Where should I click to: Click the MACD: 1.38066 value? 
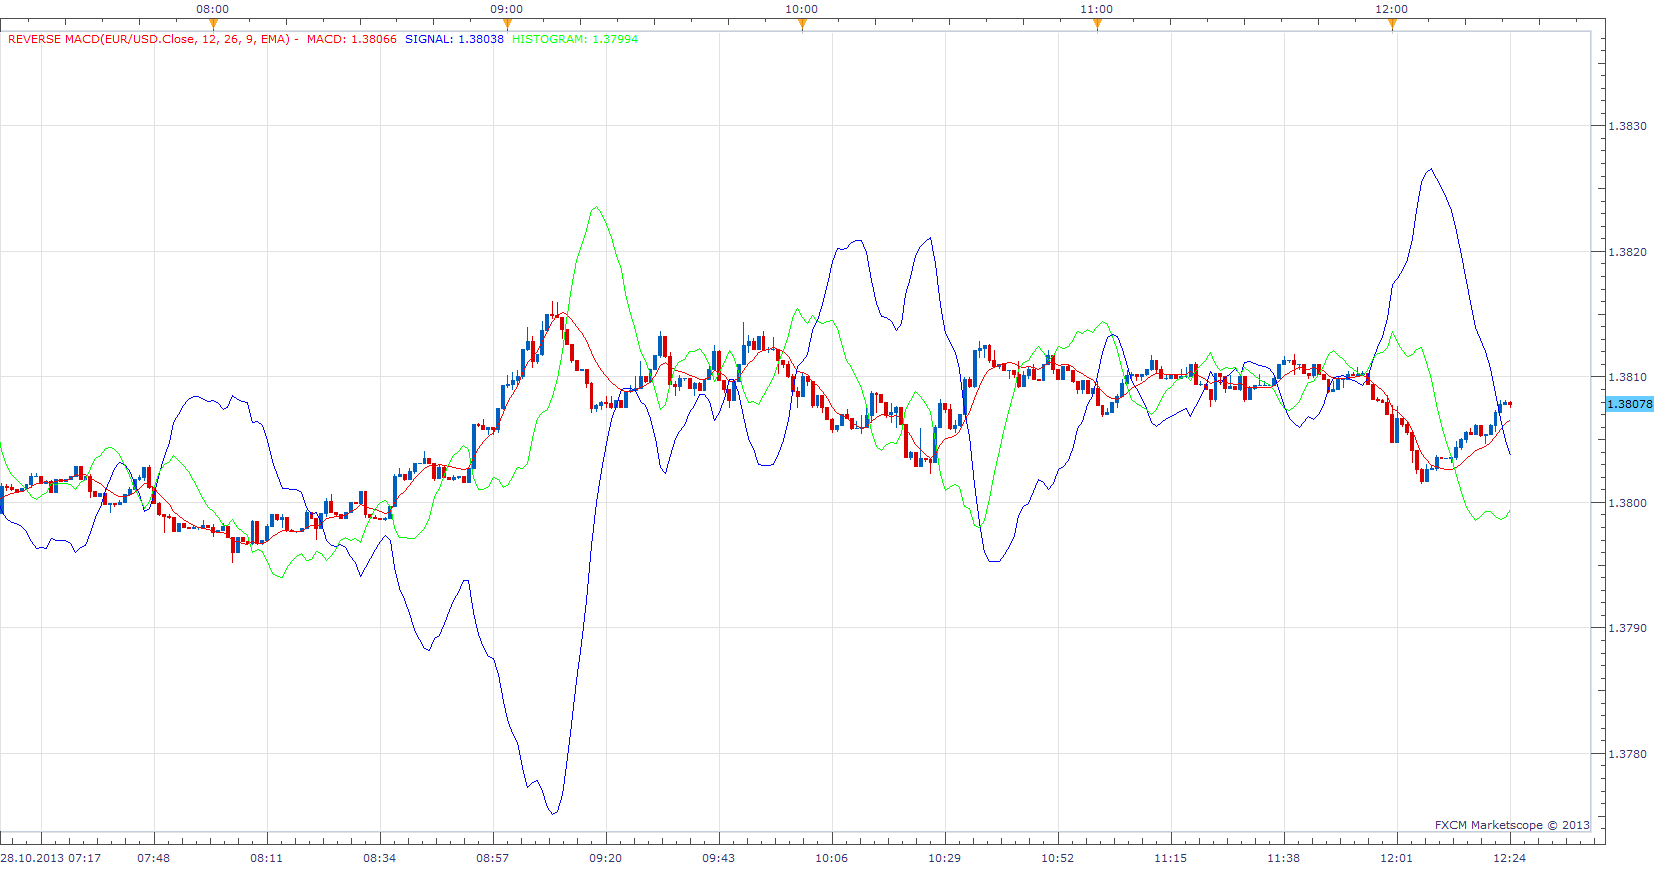point(351,39)
